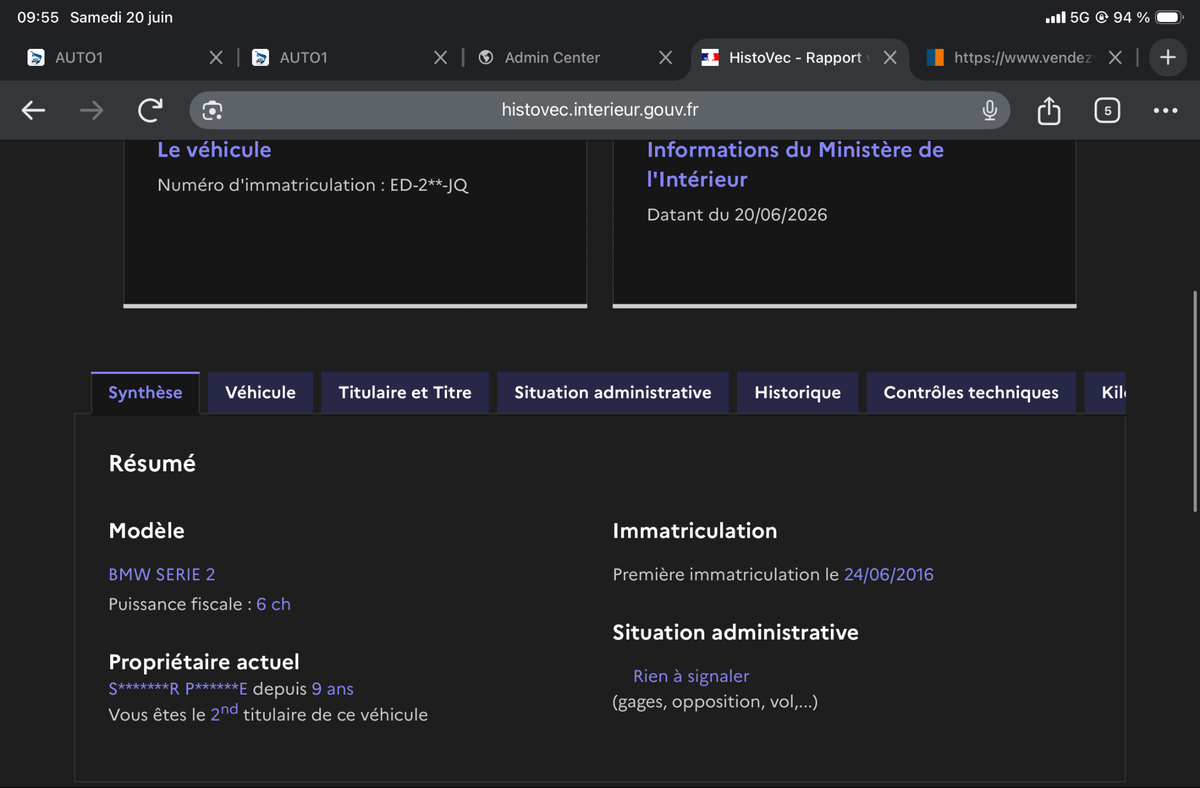Viewport: 1200px width, 788px height.
Task: Open the three-dots browser menu
Action: 1165,110
